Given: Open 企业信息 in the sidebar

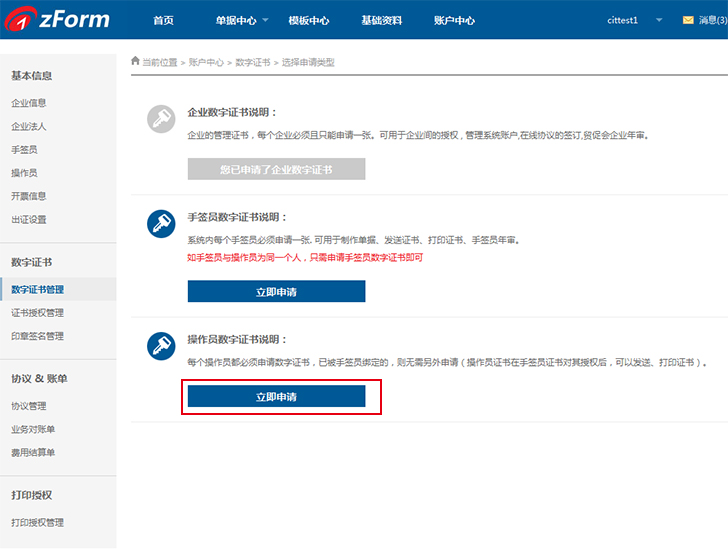Looking at the screenshot, I should [29, 103].
